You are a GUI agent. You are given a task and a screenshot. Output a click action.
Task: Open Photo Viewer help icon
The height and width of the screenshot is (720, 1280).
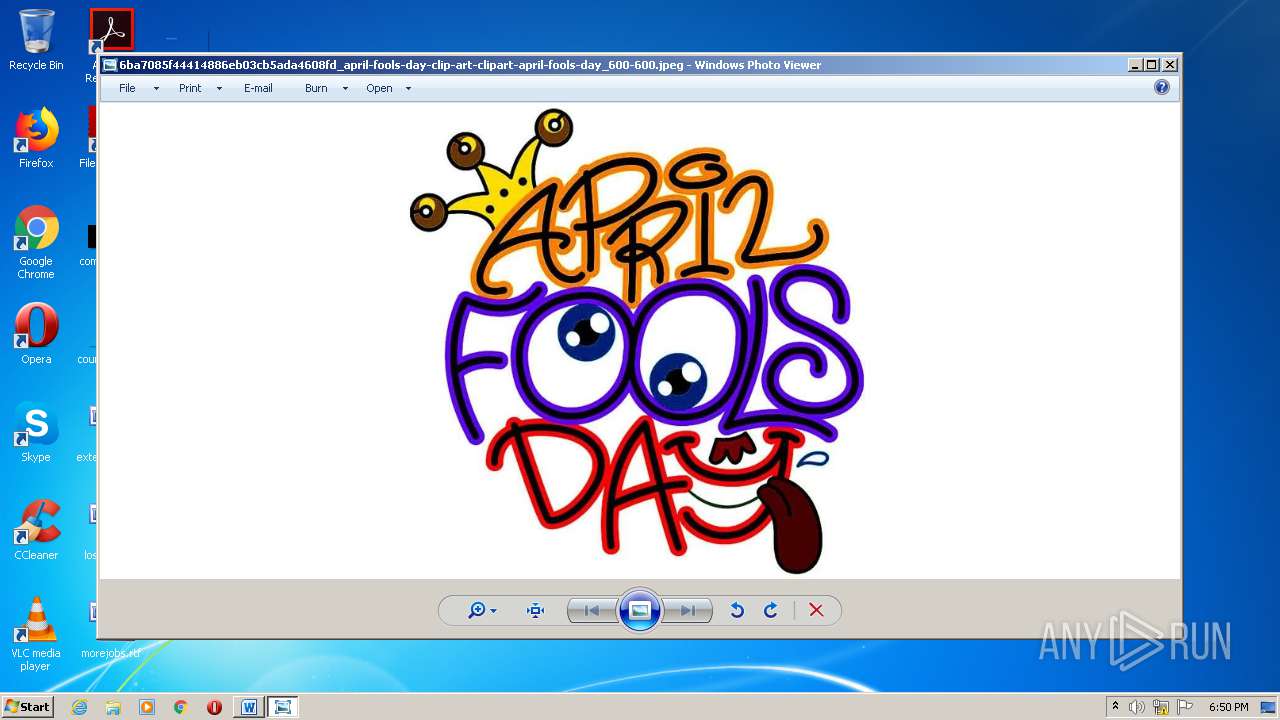1162,88
